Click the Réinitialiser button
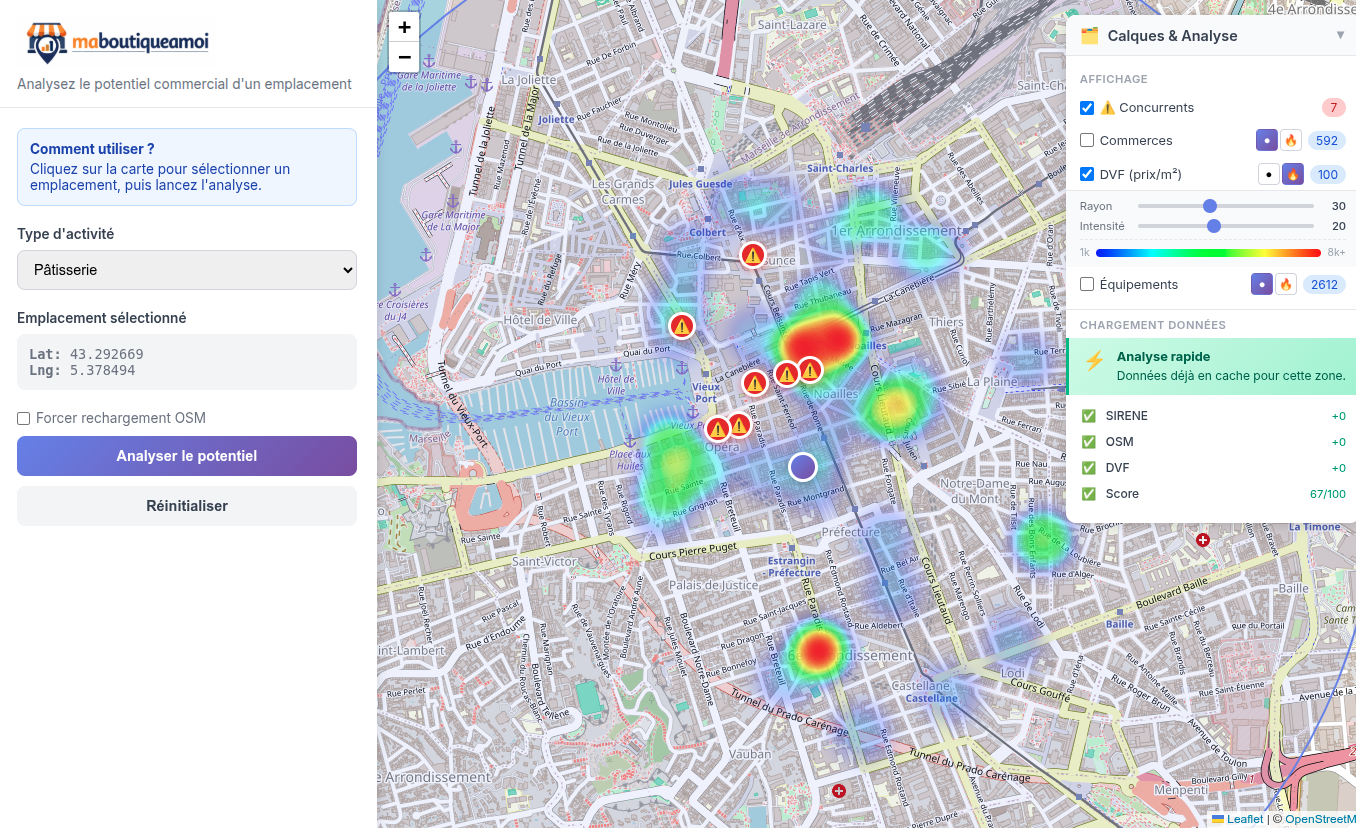1356x828 pixels. [187, 506]
